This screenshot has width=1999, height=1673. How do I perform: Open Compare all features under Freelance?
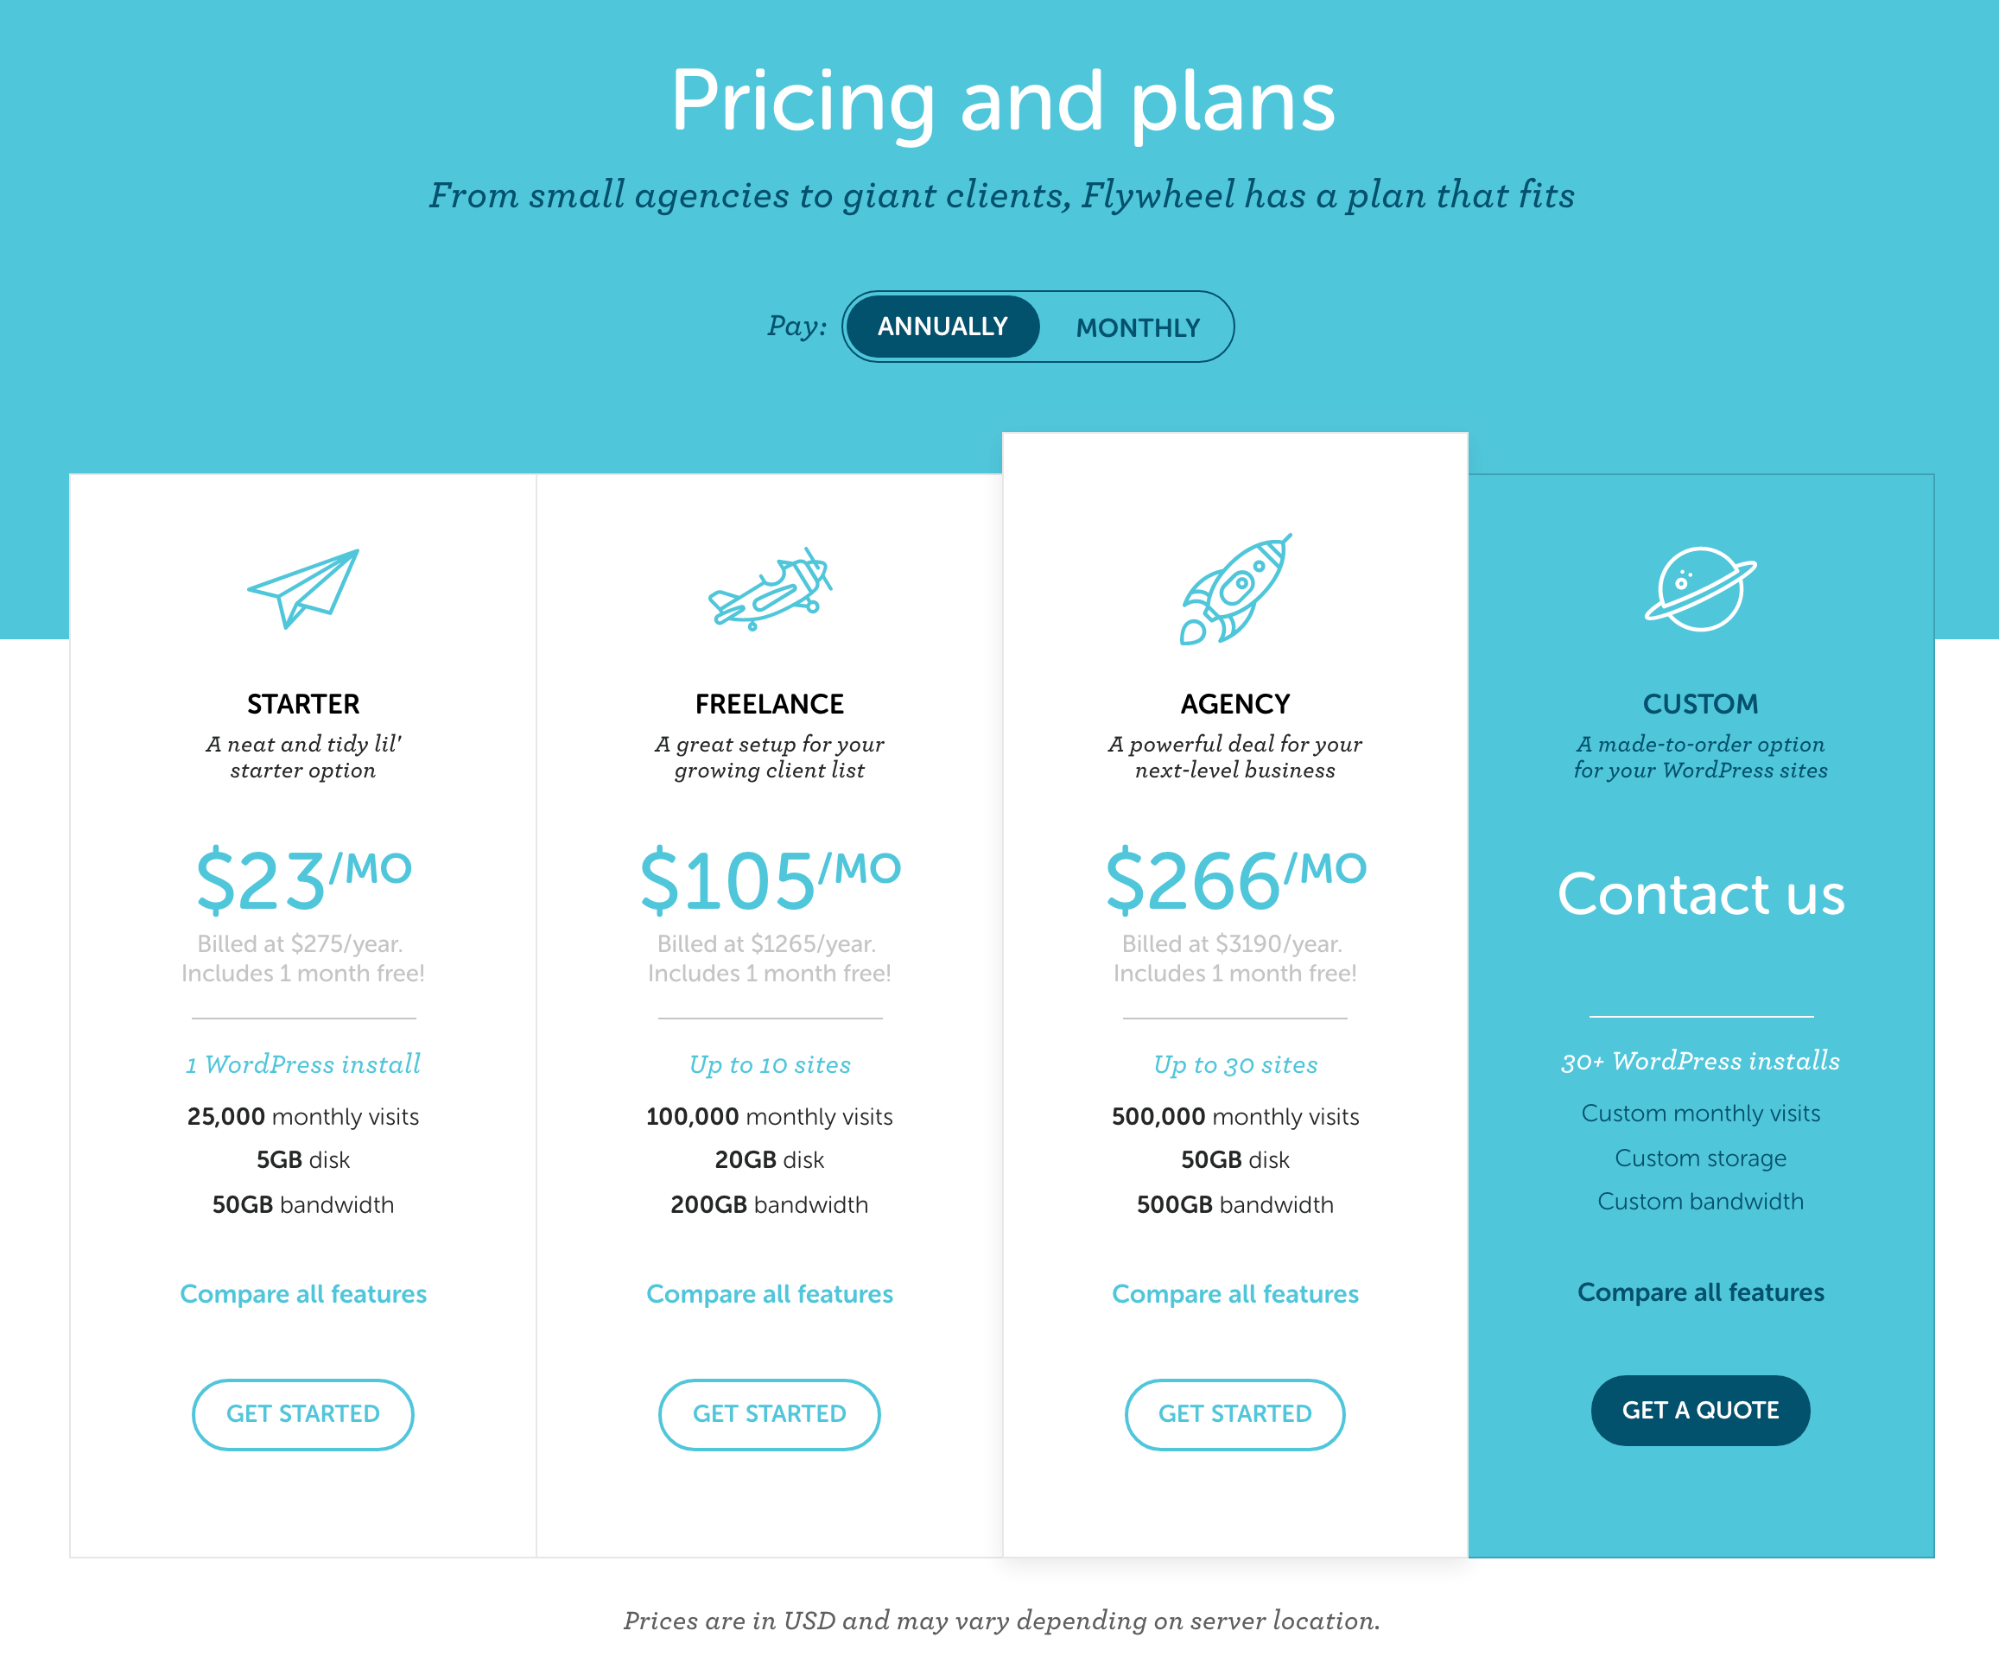pos(769,1294)
